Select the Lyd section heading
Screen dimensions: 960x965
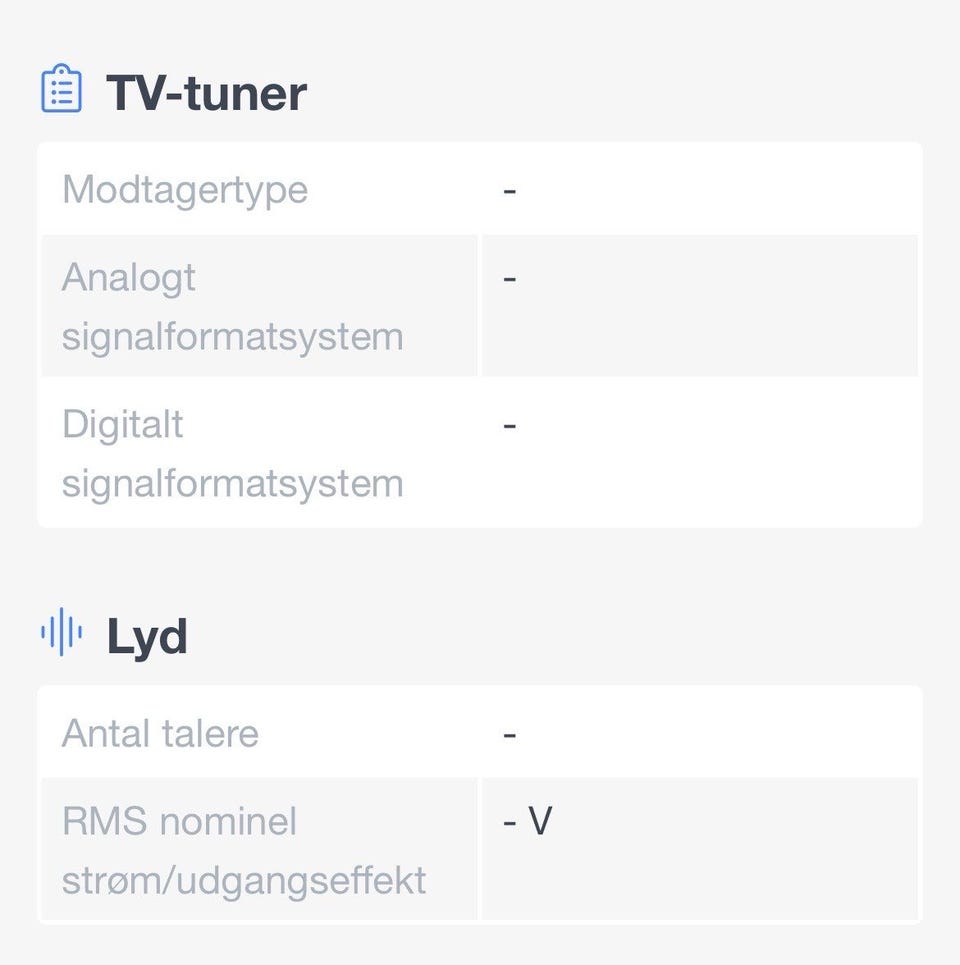pos(147,636)
